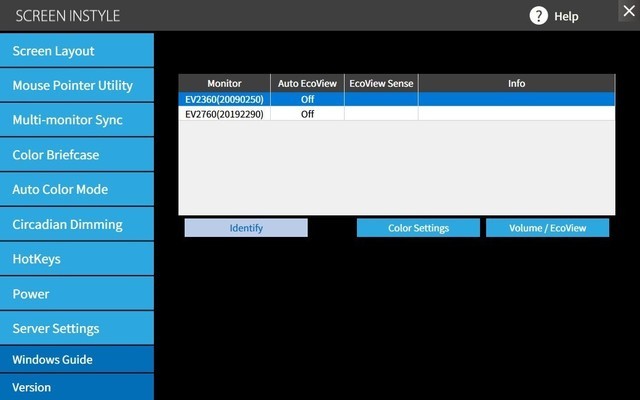This screenshot has height=400, width=640.
Task: Select the Power menu item
Action: pyautogui.click(x=77, y=294)
